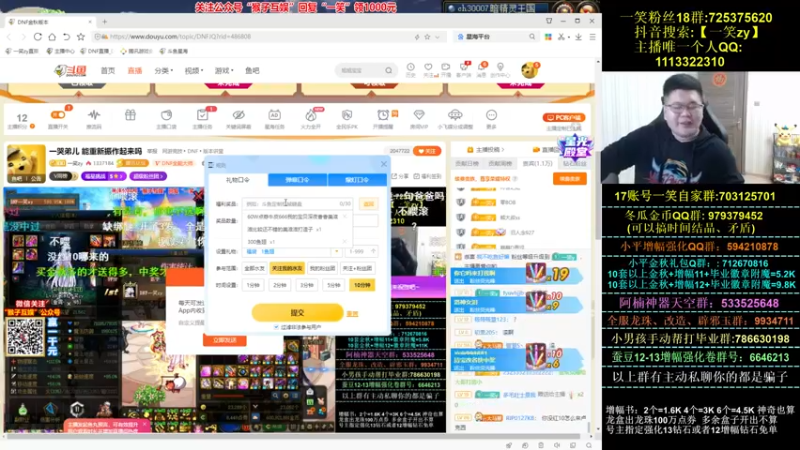Open the colorful apps grid icon

(548, 37)
